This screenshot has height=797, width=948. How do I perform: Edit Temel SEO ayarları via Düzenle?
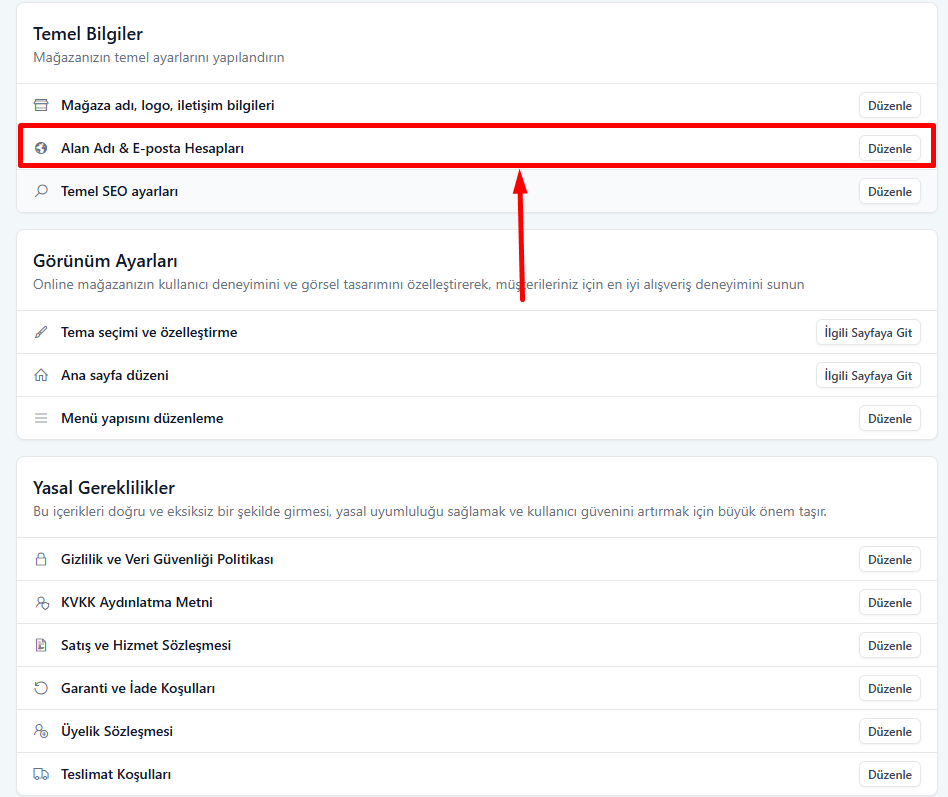[x=889, y=191]
